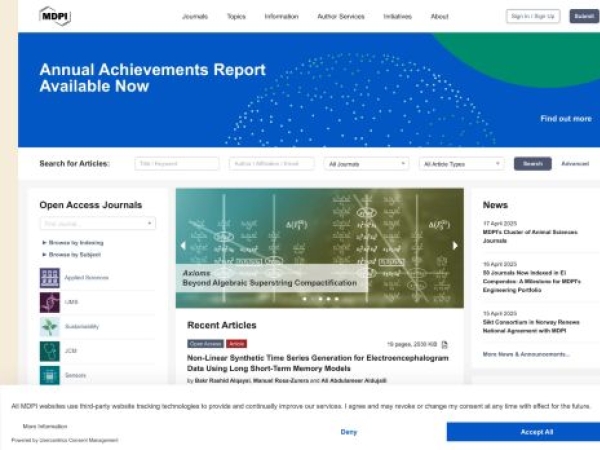This screenshot has height=450, width=600.
Task: Open the Topics menu
Action: [236, 16]
